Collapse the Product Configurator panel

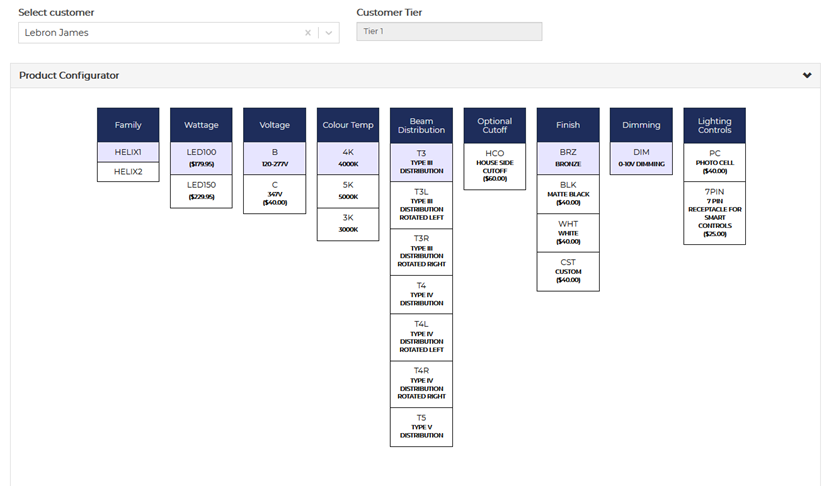[807, 75]
